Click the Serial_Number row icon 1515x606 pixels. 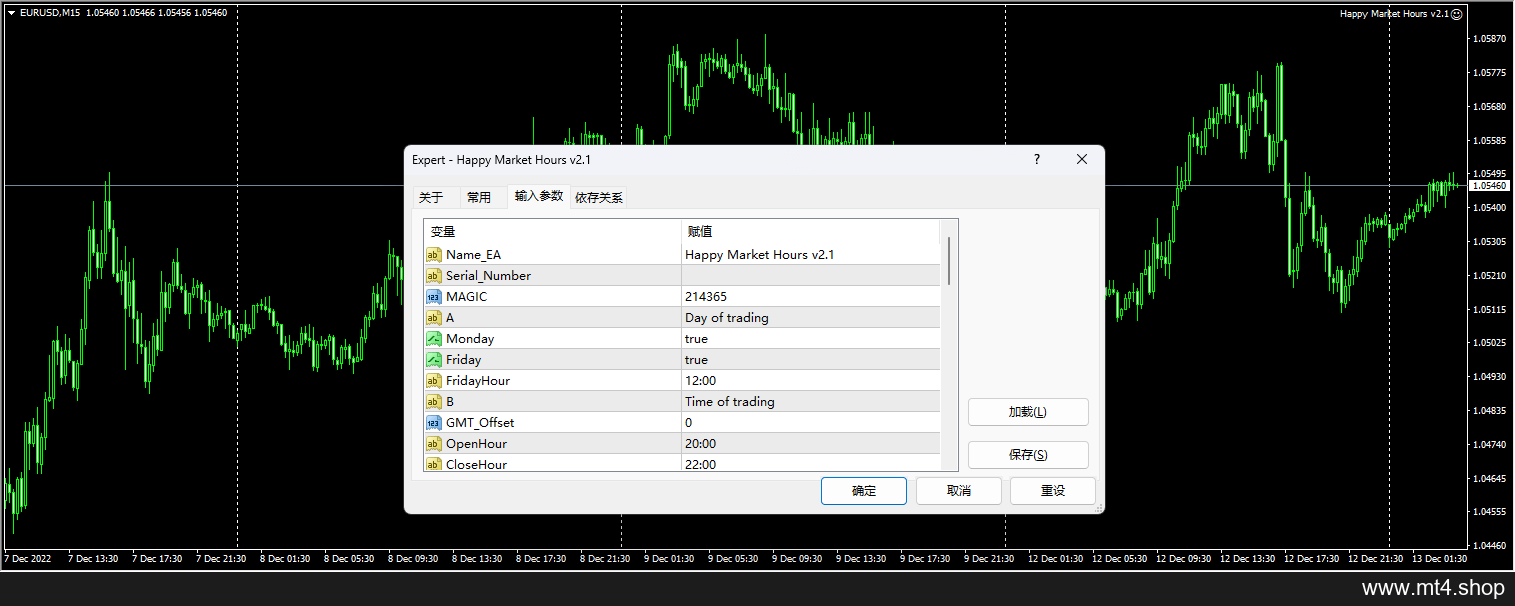coord(433,276)
